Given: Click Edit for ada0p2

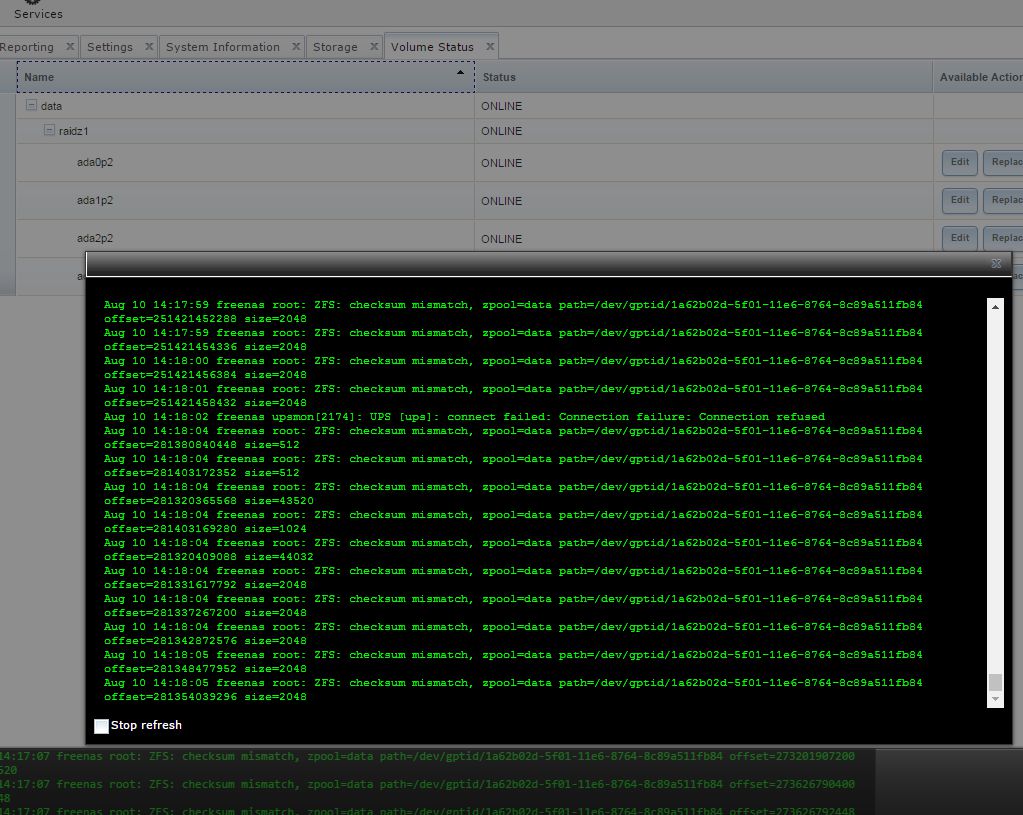Looking at the screenshot, I should [x=960, y=162].
